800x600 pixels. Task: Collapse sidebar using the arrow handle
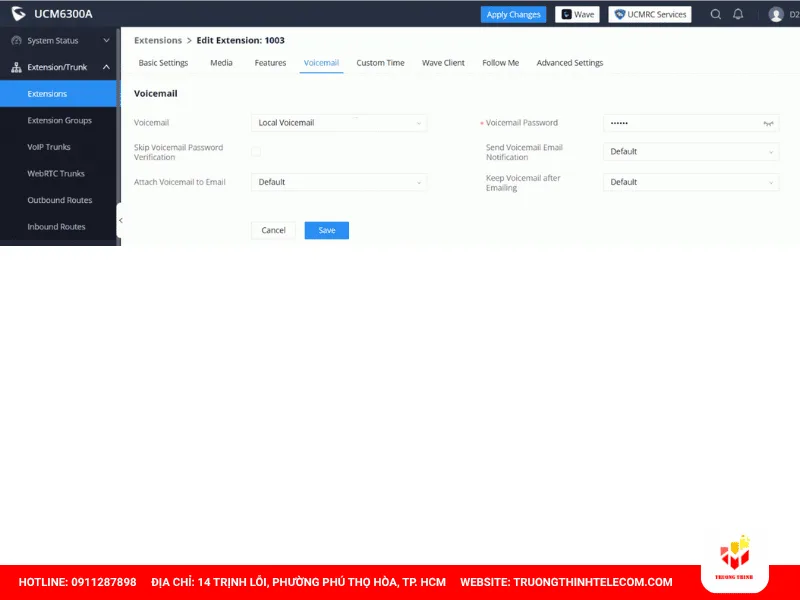(120, 220)
